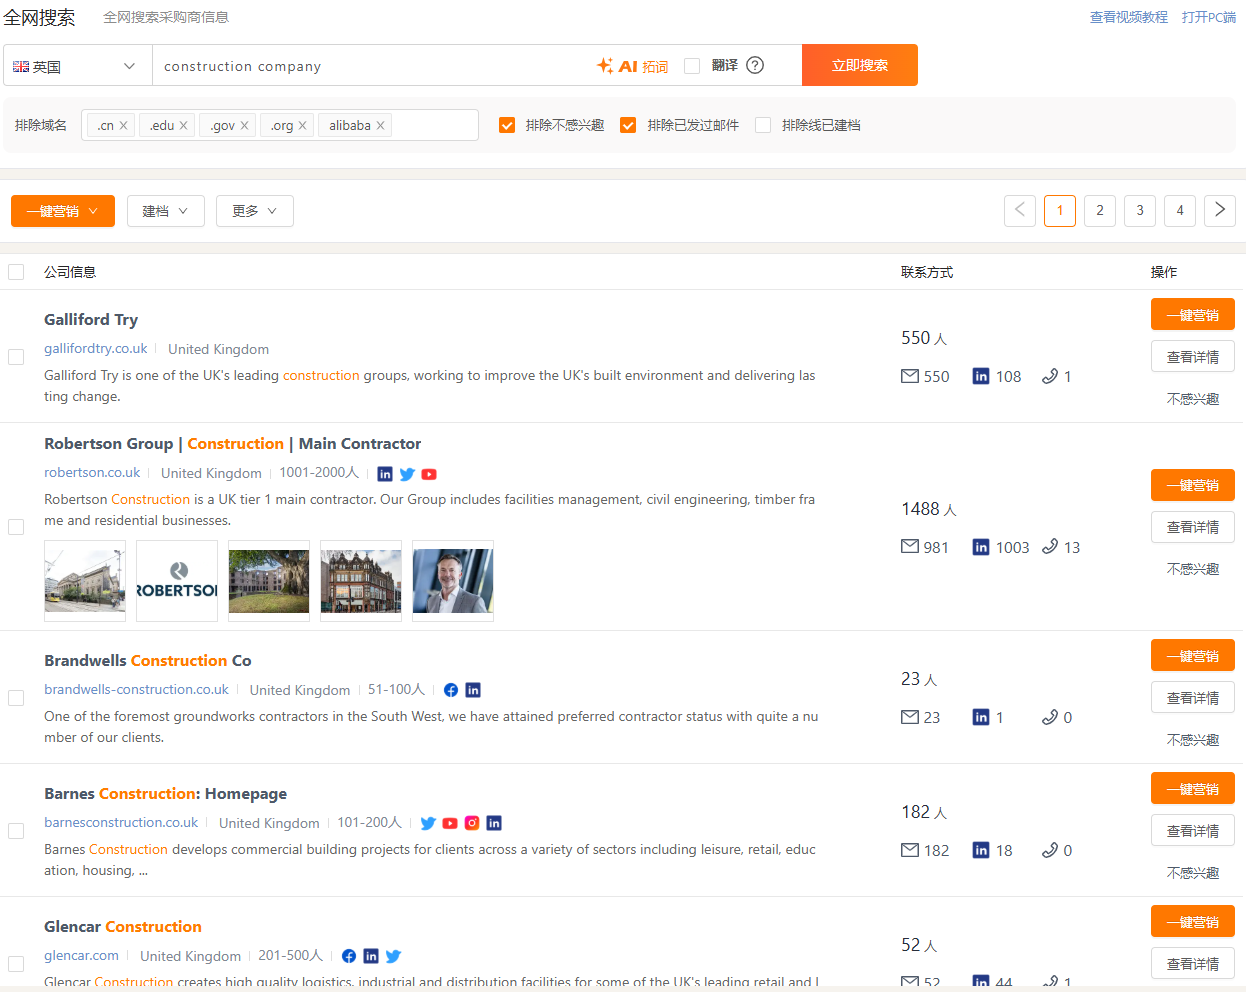This screenshot has height=992, width=1246.
Task: Click Galliford Try phone count icon
Action: click(1049, 376)
